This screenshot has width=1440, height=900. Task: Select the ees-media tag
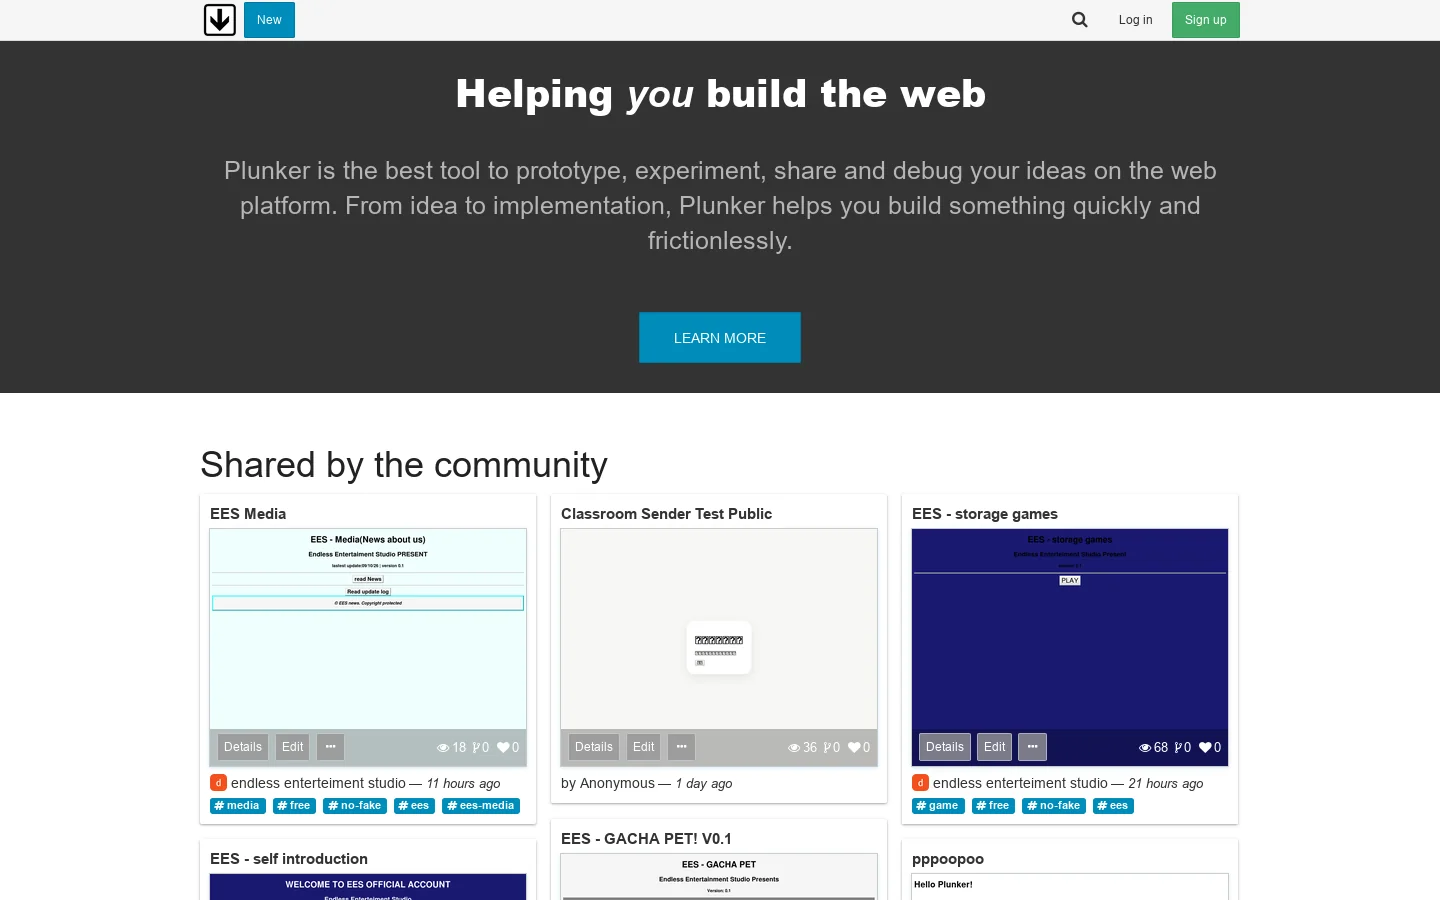point(481,806)
